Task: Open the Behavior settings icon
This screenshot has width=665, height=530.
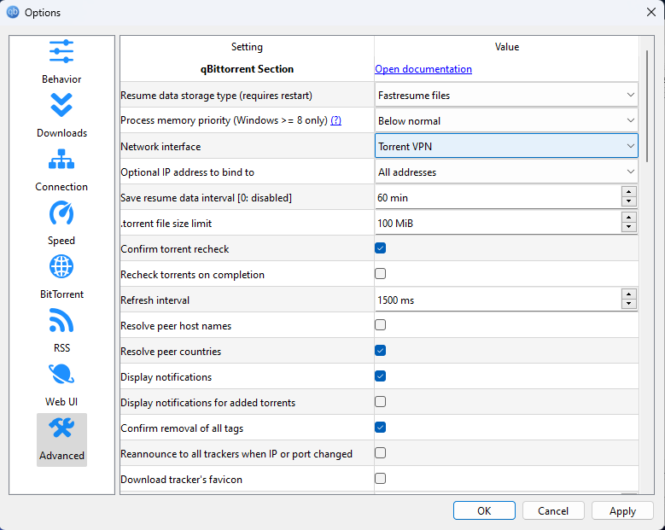Action: (x=61, y=51)
